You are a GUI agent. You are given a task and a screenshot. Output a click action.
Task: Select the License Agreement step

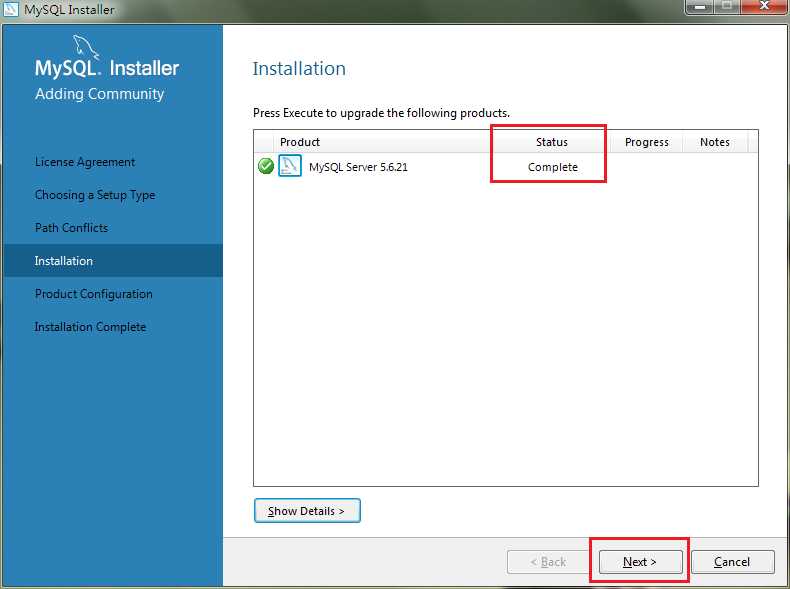[85, 162]
